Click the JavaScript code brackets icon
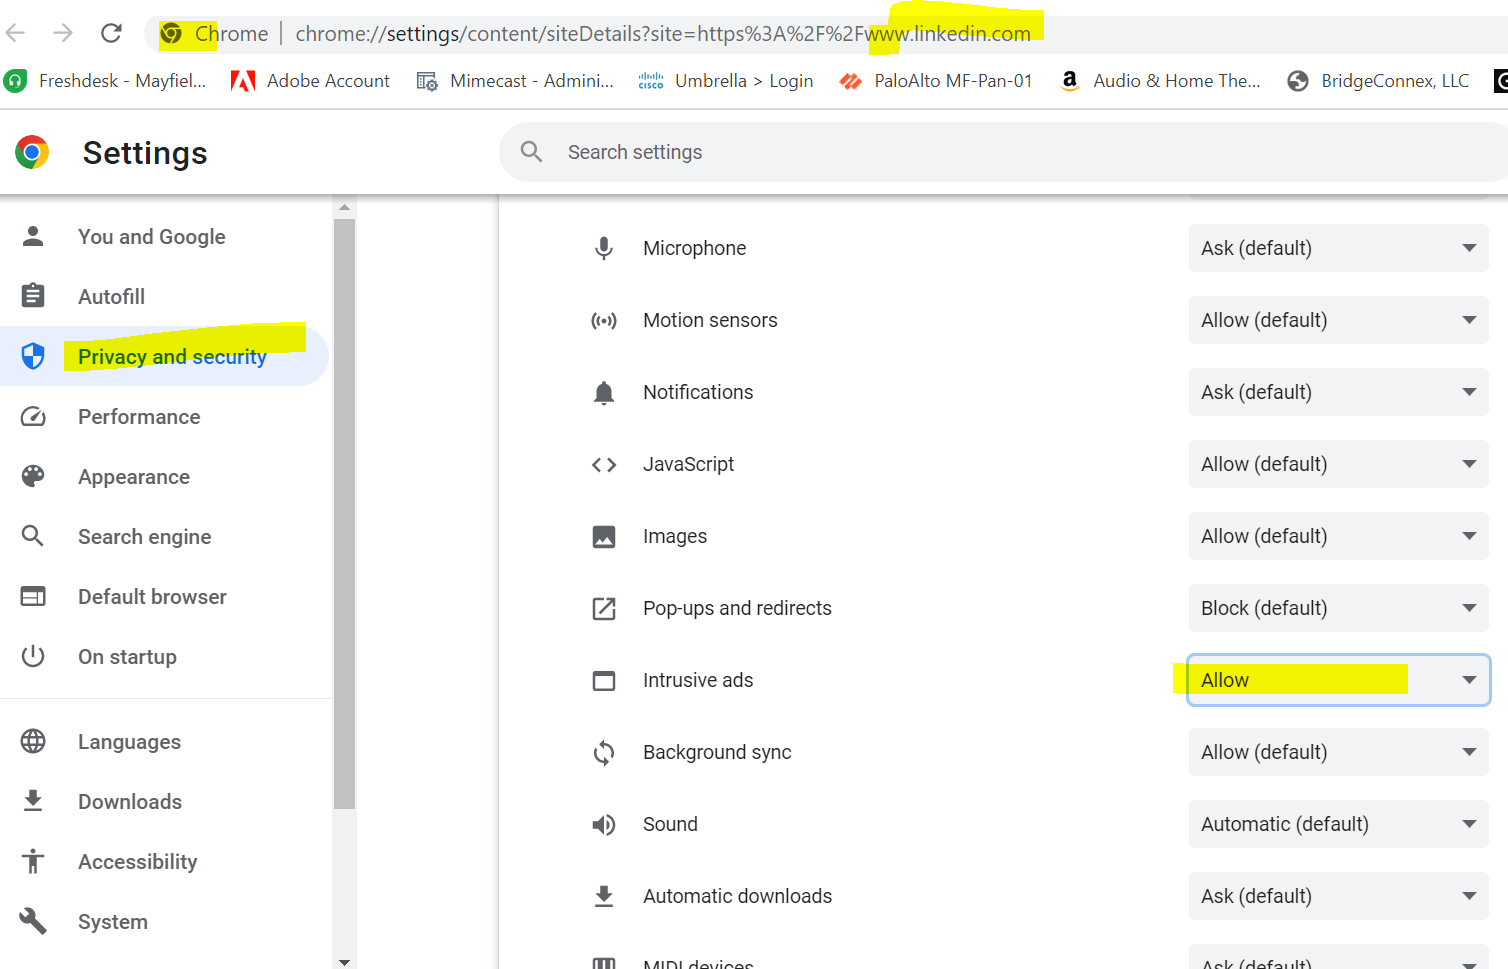 coord(604,465)
